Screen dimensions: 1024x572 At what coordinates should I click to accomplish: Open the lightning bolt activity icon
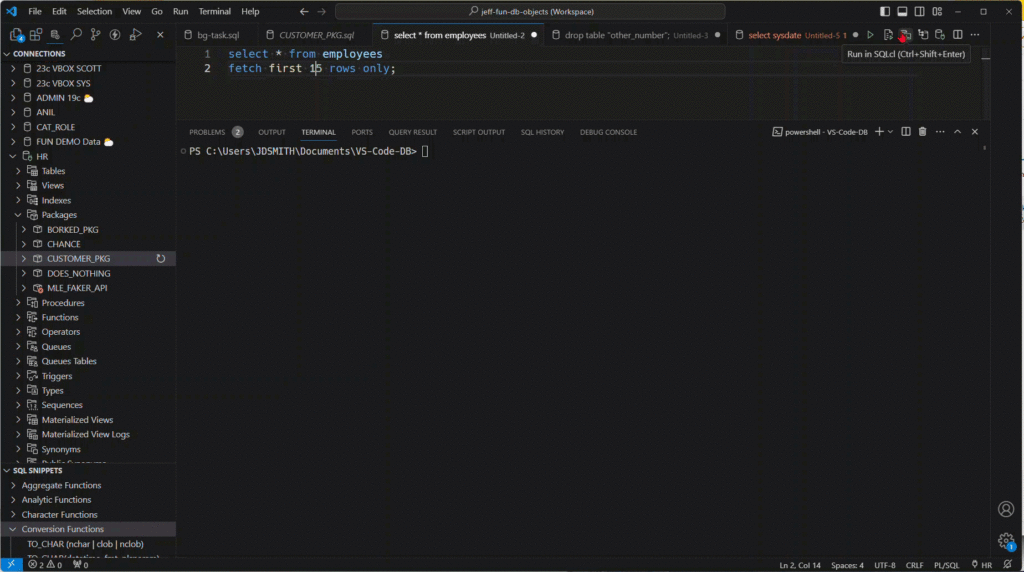pos(115,35)
